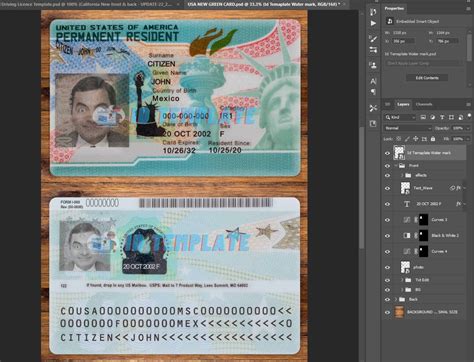Click the Opacity percentage field
Image resolution: width=474 pixels, height=362 pixels.
458,128
